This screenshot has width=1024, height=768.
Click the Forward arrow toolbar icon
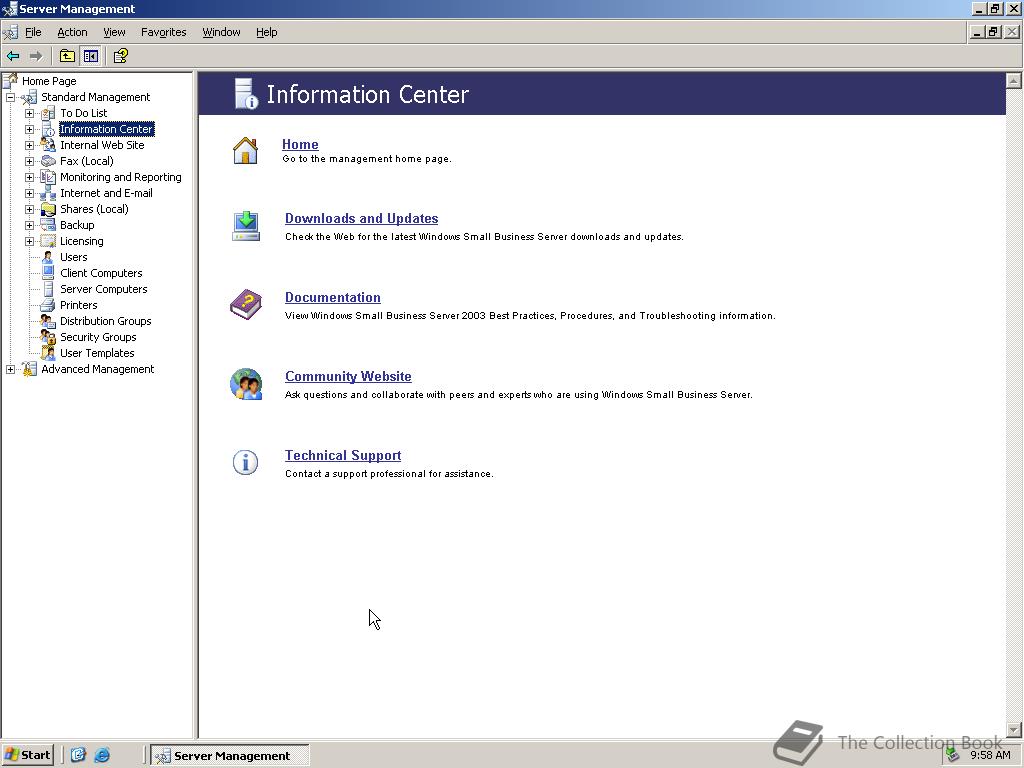tap(36, 56)
